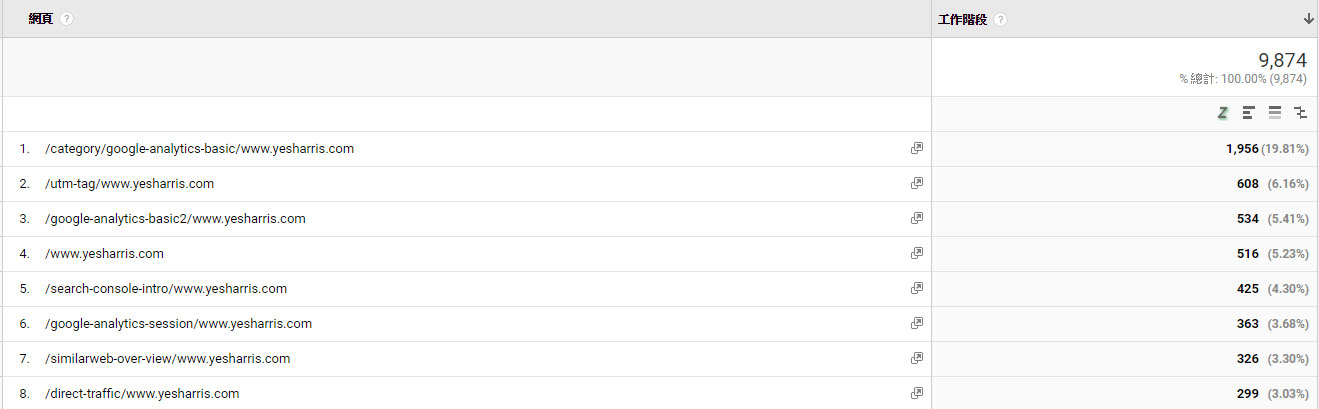Open /search-console-intro external link icon
Image resolution: width=1319 pixels, height=409 pixels.
tap(916, 288)
